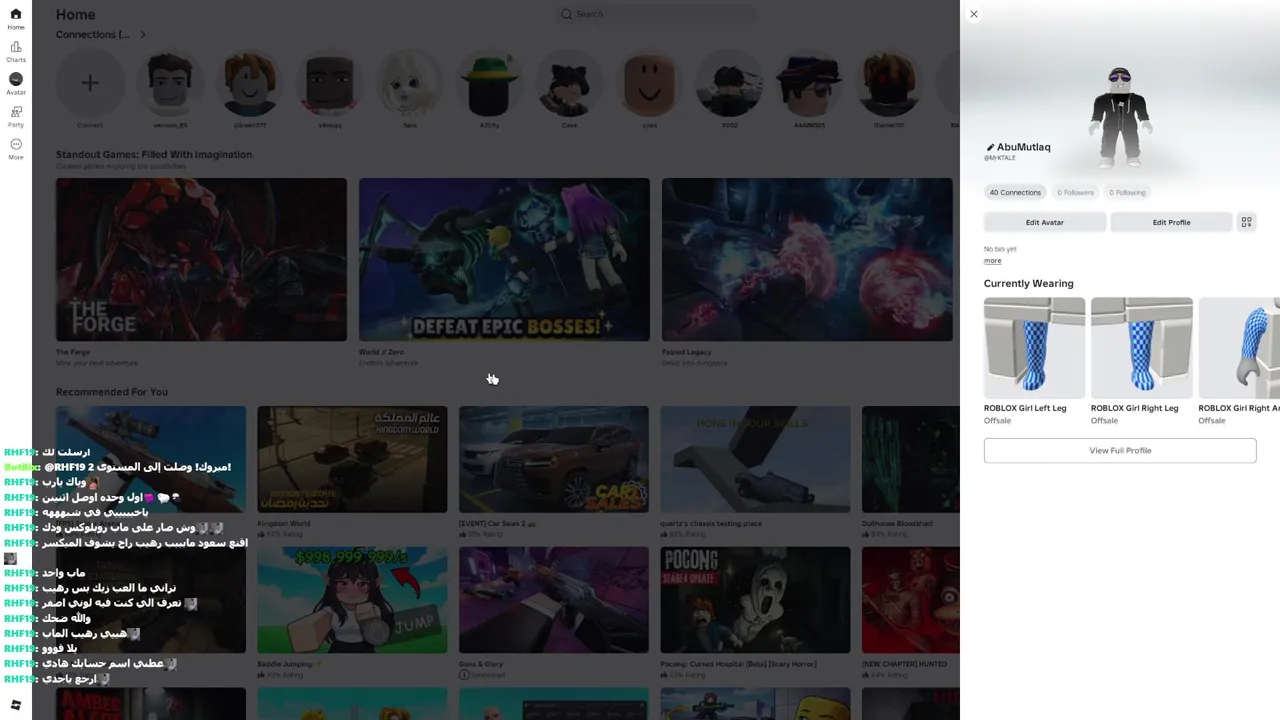Screen dimensions: 1280x720
Task: Click the Edit Avatar button
Action: [x=1044, y=222]
